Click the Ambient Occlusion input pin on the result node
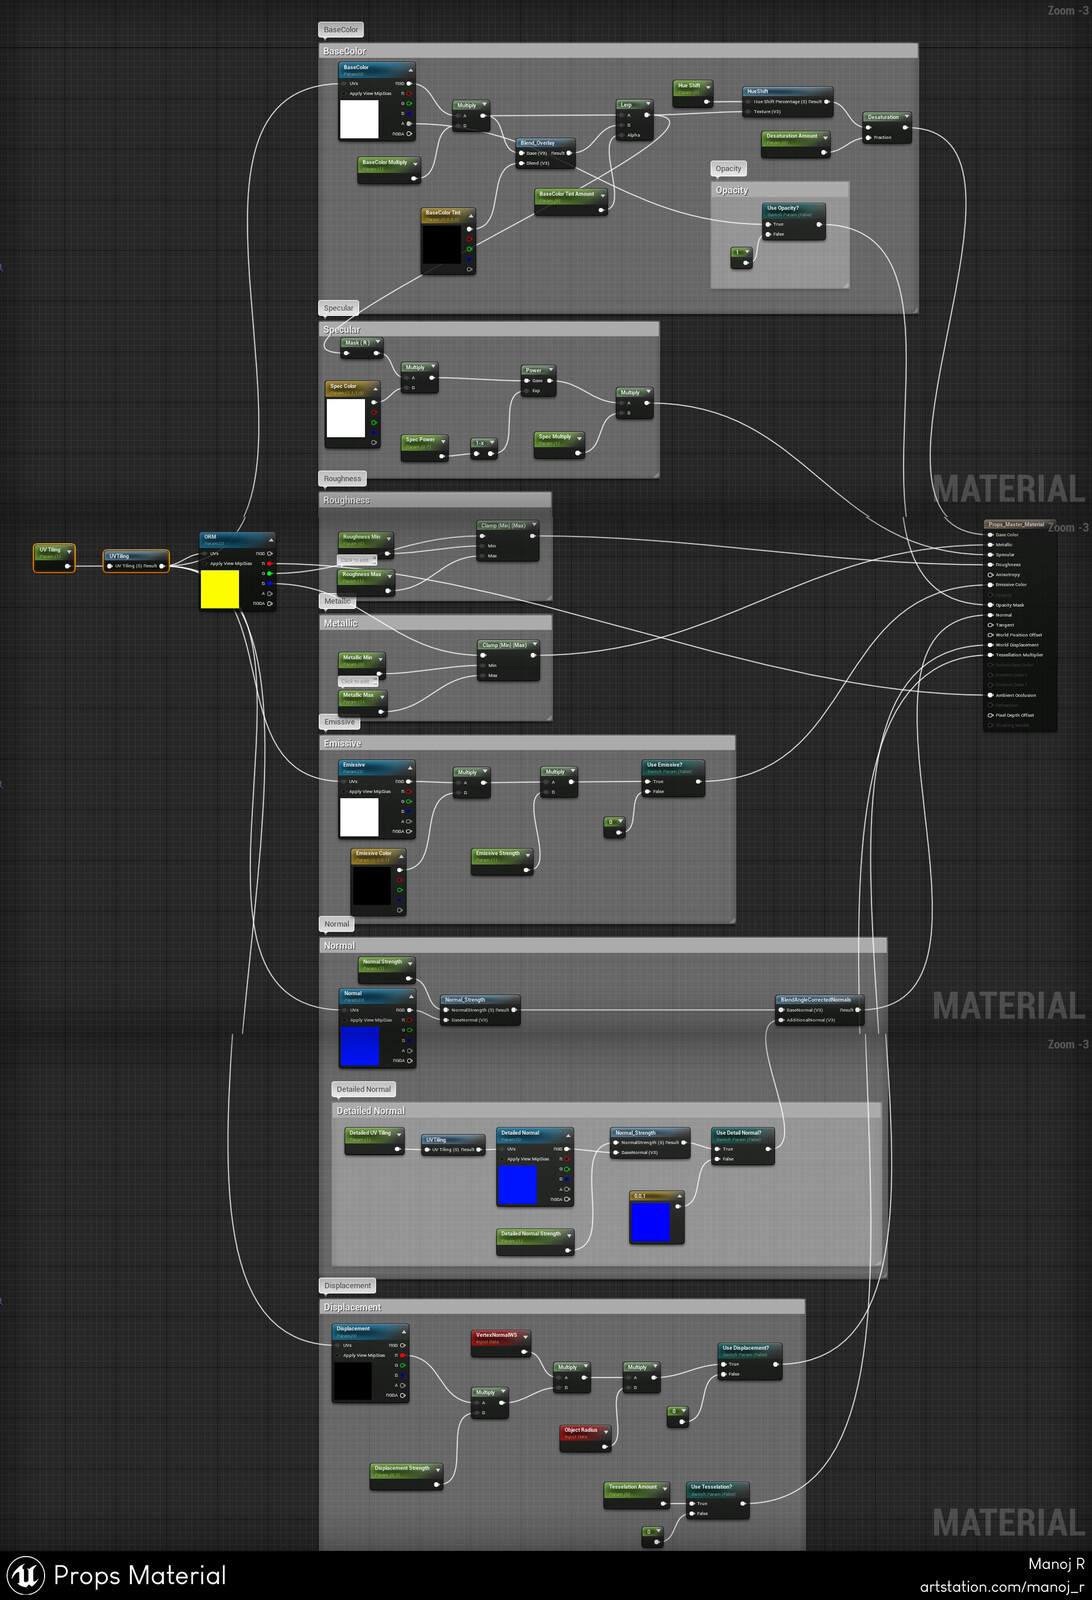Viewport: 1092px width, 1600px height. click(x=991, y=695)
